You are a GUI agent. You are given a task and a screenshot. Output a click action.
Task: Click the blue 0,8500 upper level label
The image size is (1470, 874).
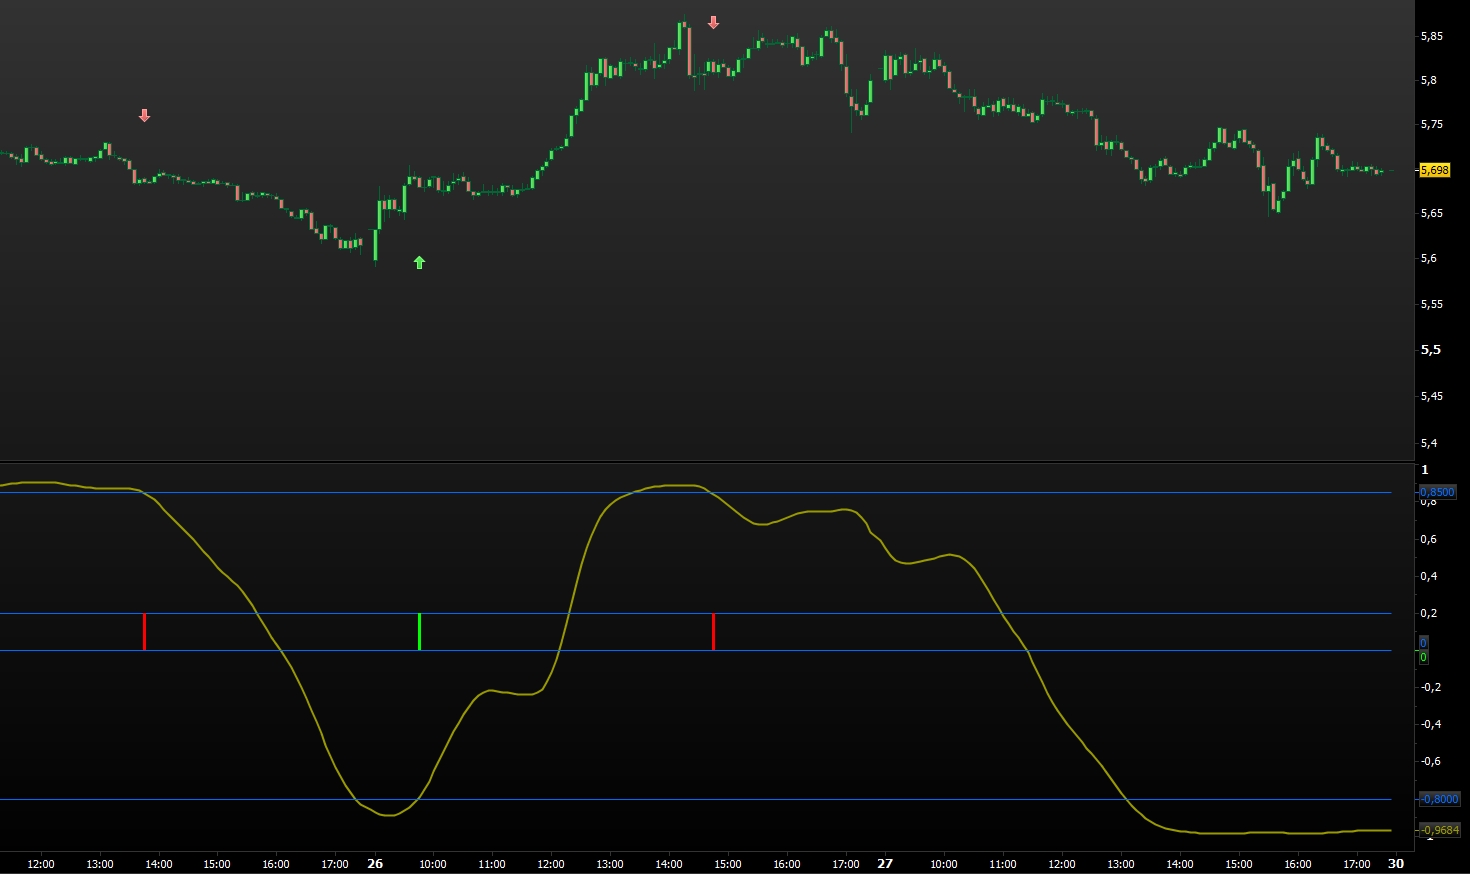point(1438,492)
